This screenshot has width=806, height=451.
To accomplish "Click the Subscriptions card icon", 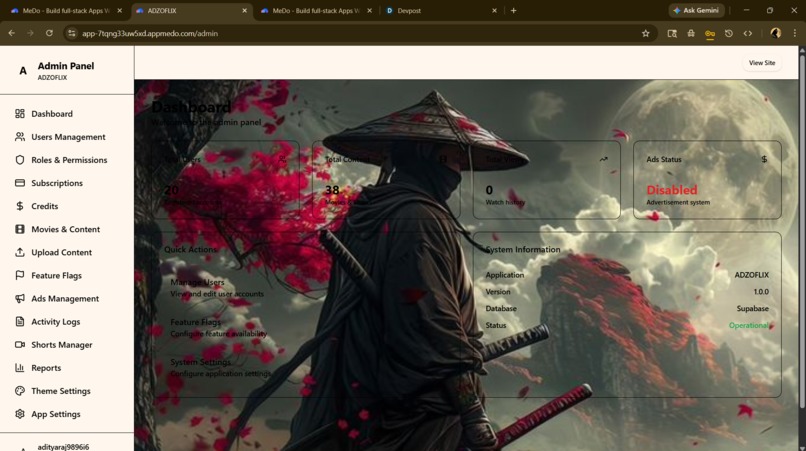I will [20, 183].
